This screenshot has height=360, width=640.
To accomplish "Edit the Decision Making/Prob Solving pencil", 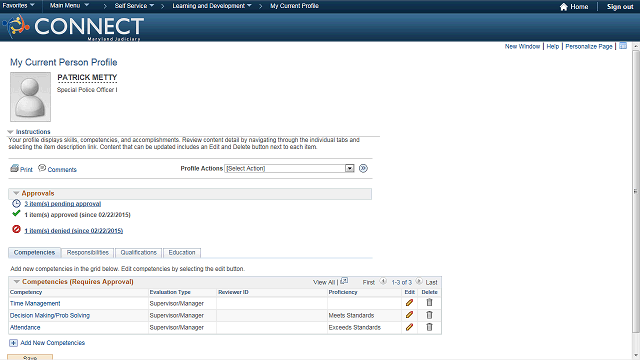I will 409,315.
